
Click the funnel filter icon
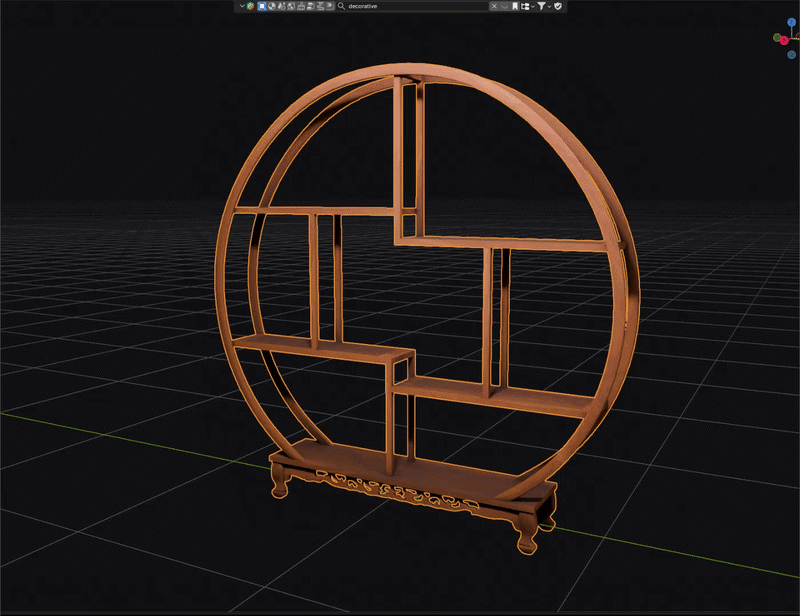pyautogui.click(x=541, y=6)
